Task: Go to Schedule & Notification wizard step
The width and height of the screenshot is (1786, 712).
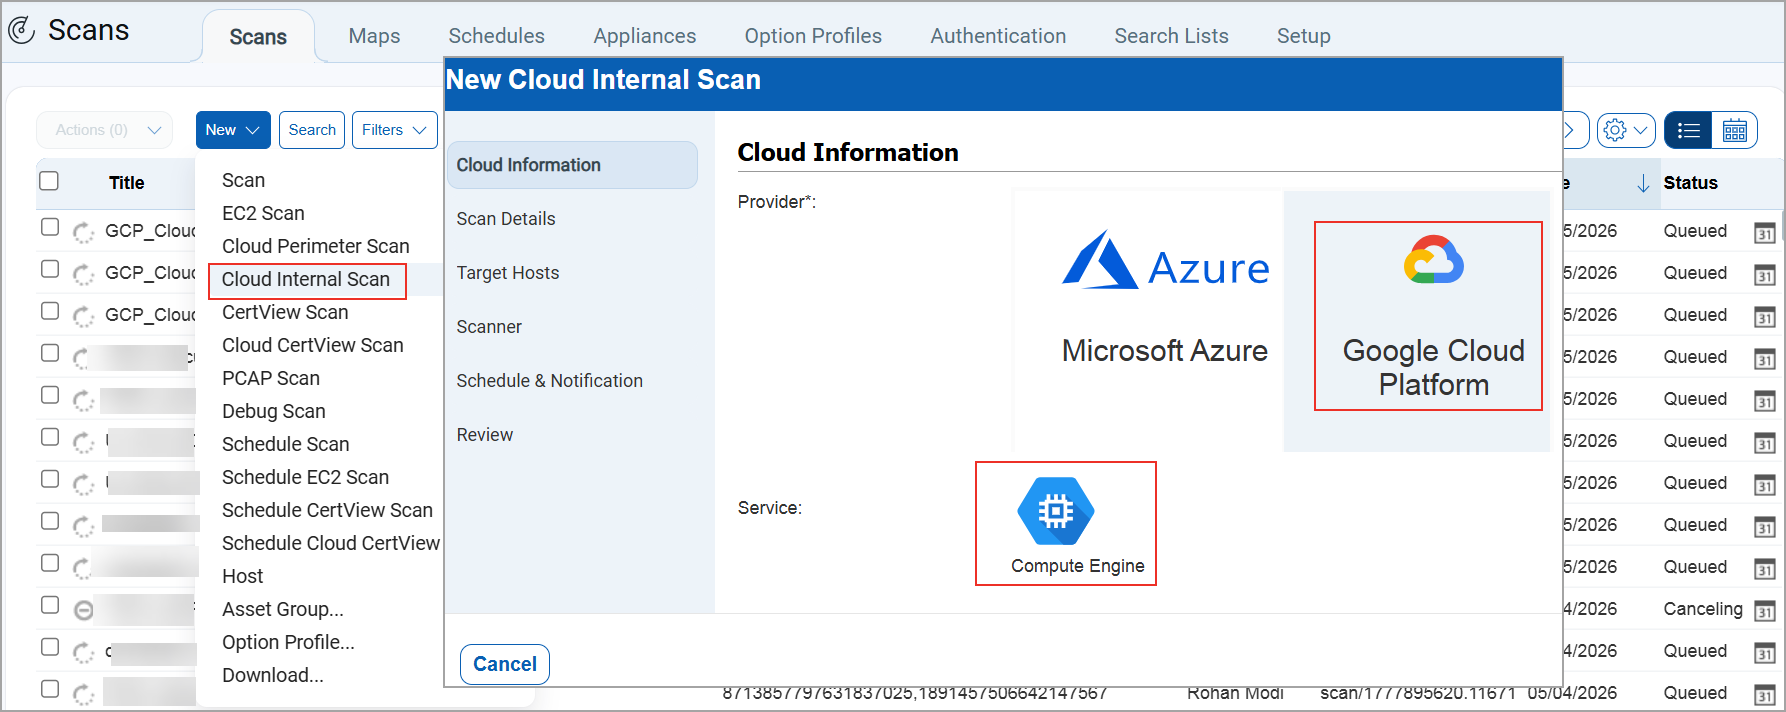Action: click(549, 381)
